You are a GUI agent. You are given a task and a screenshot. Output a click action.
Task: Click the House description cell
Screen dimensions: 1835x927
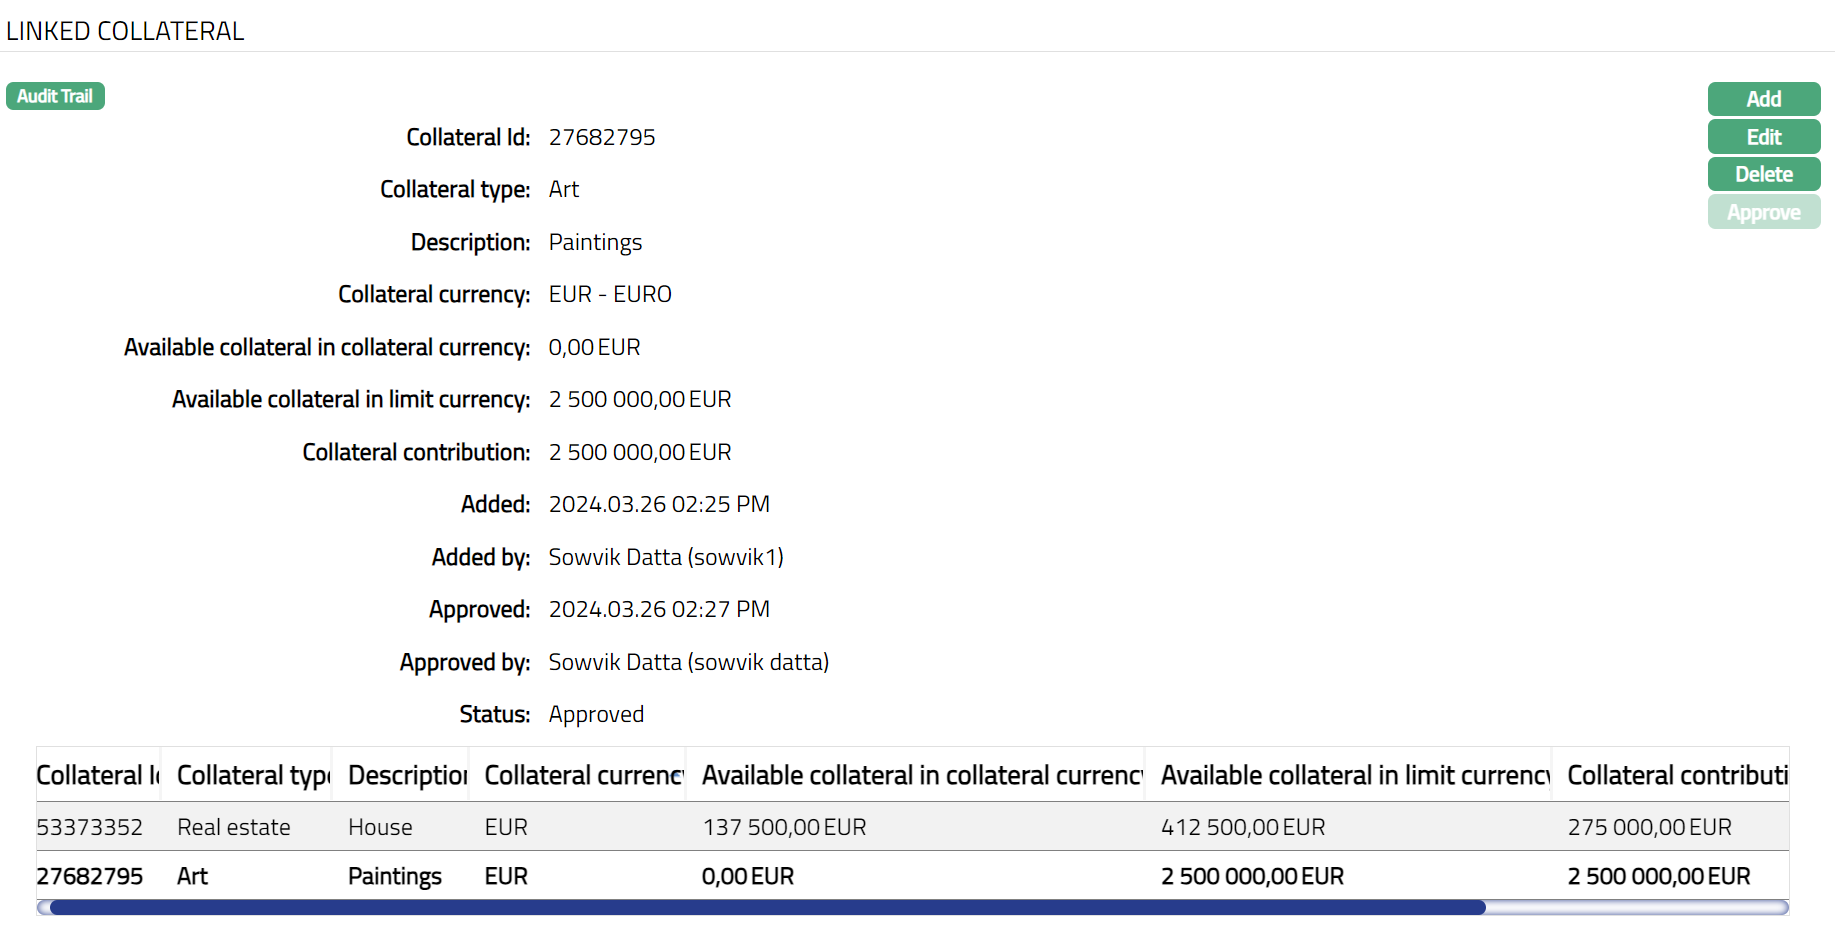tap(380, 827)
